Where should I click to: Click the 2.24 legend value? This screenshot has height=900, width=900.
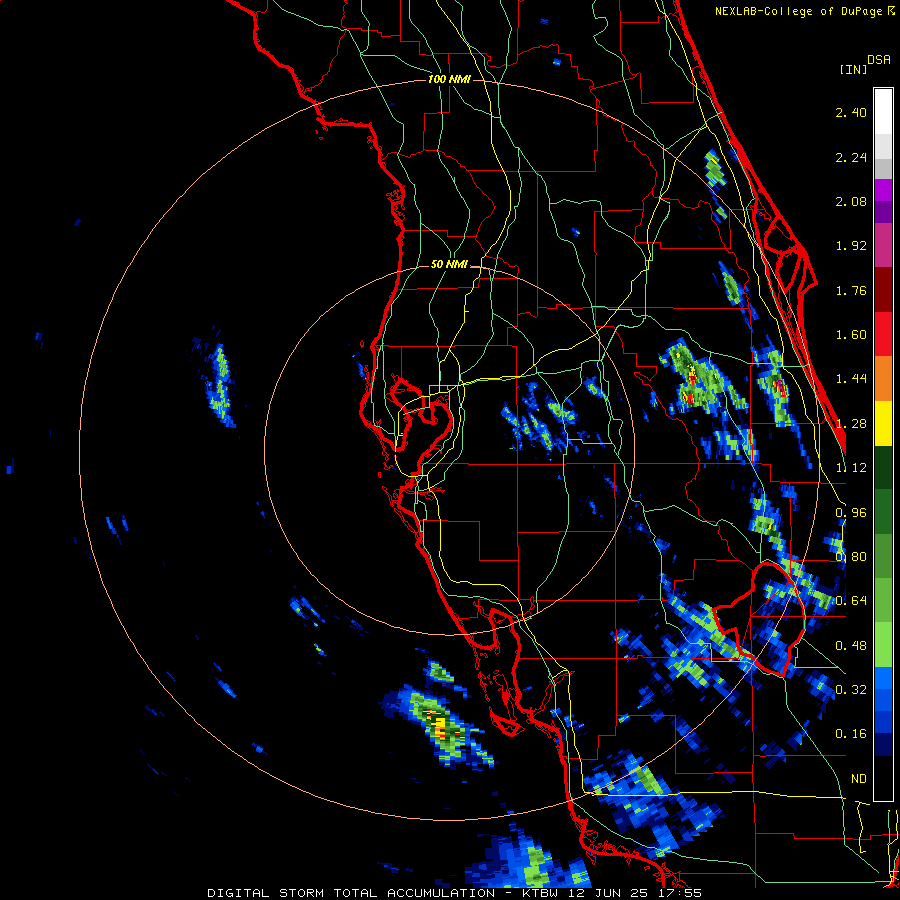point(851,157)
